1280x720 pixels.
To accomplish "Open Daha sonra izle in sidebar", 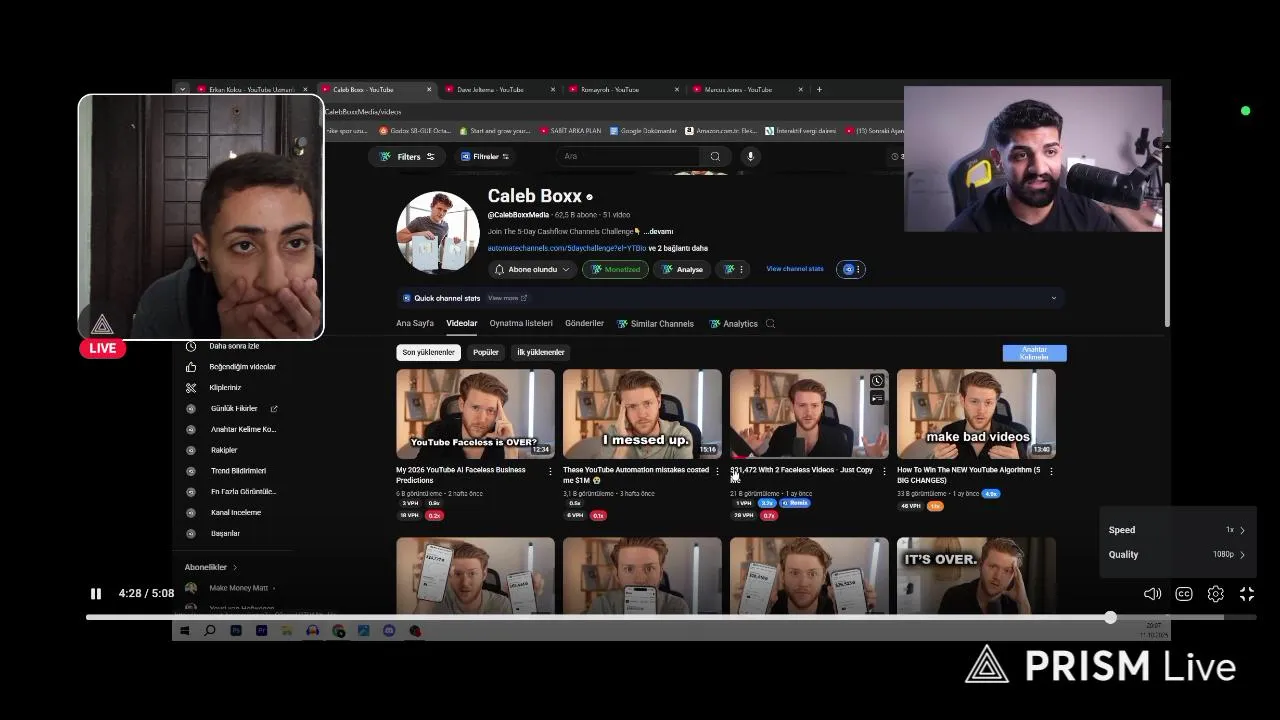I will coord(234,346).
